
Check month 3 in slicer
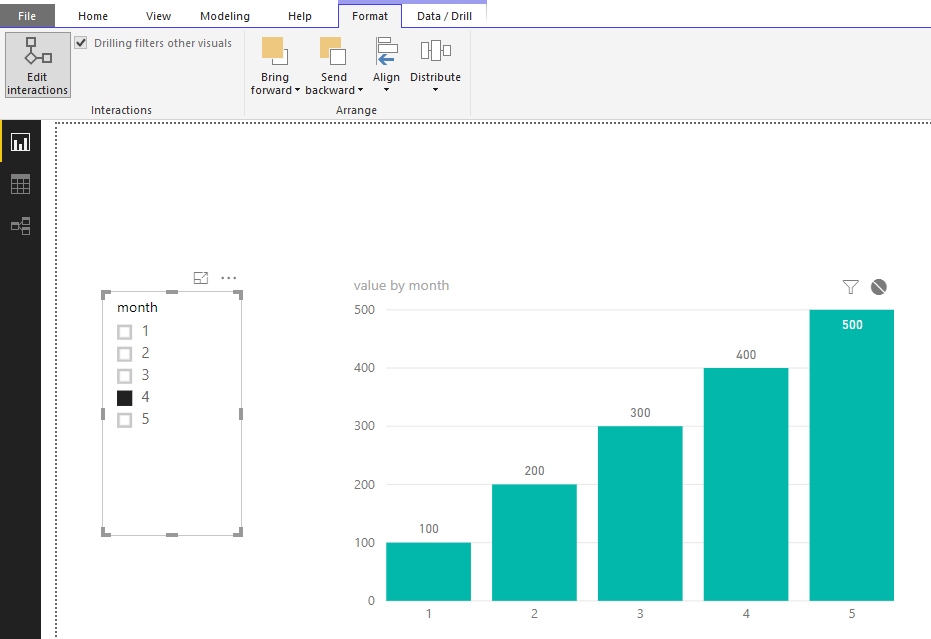point(125,376)
